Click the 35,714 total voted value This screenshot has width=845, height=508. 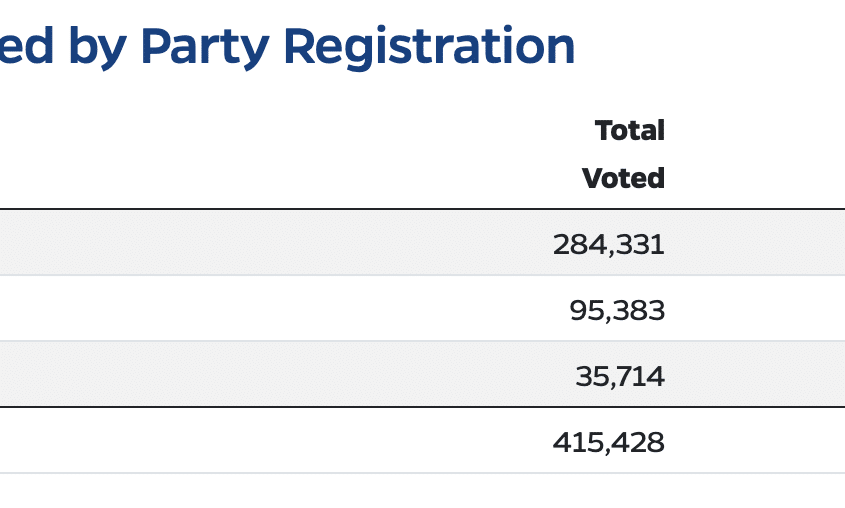[620, 376]
